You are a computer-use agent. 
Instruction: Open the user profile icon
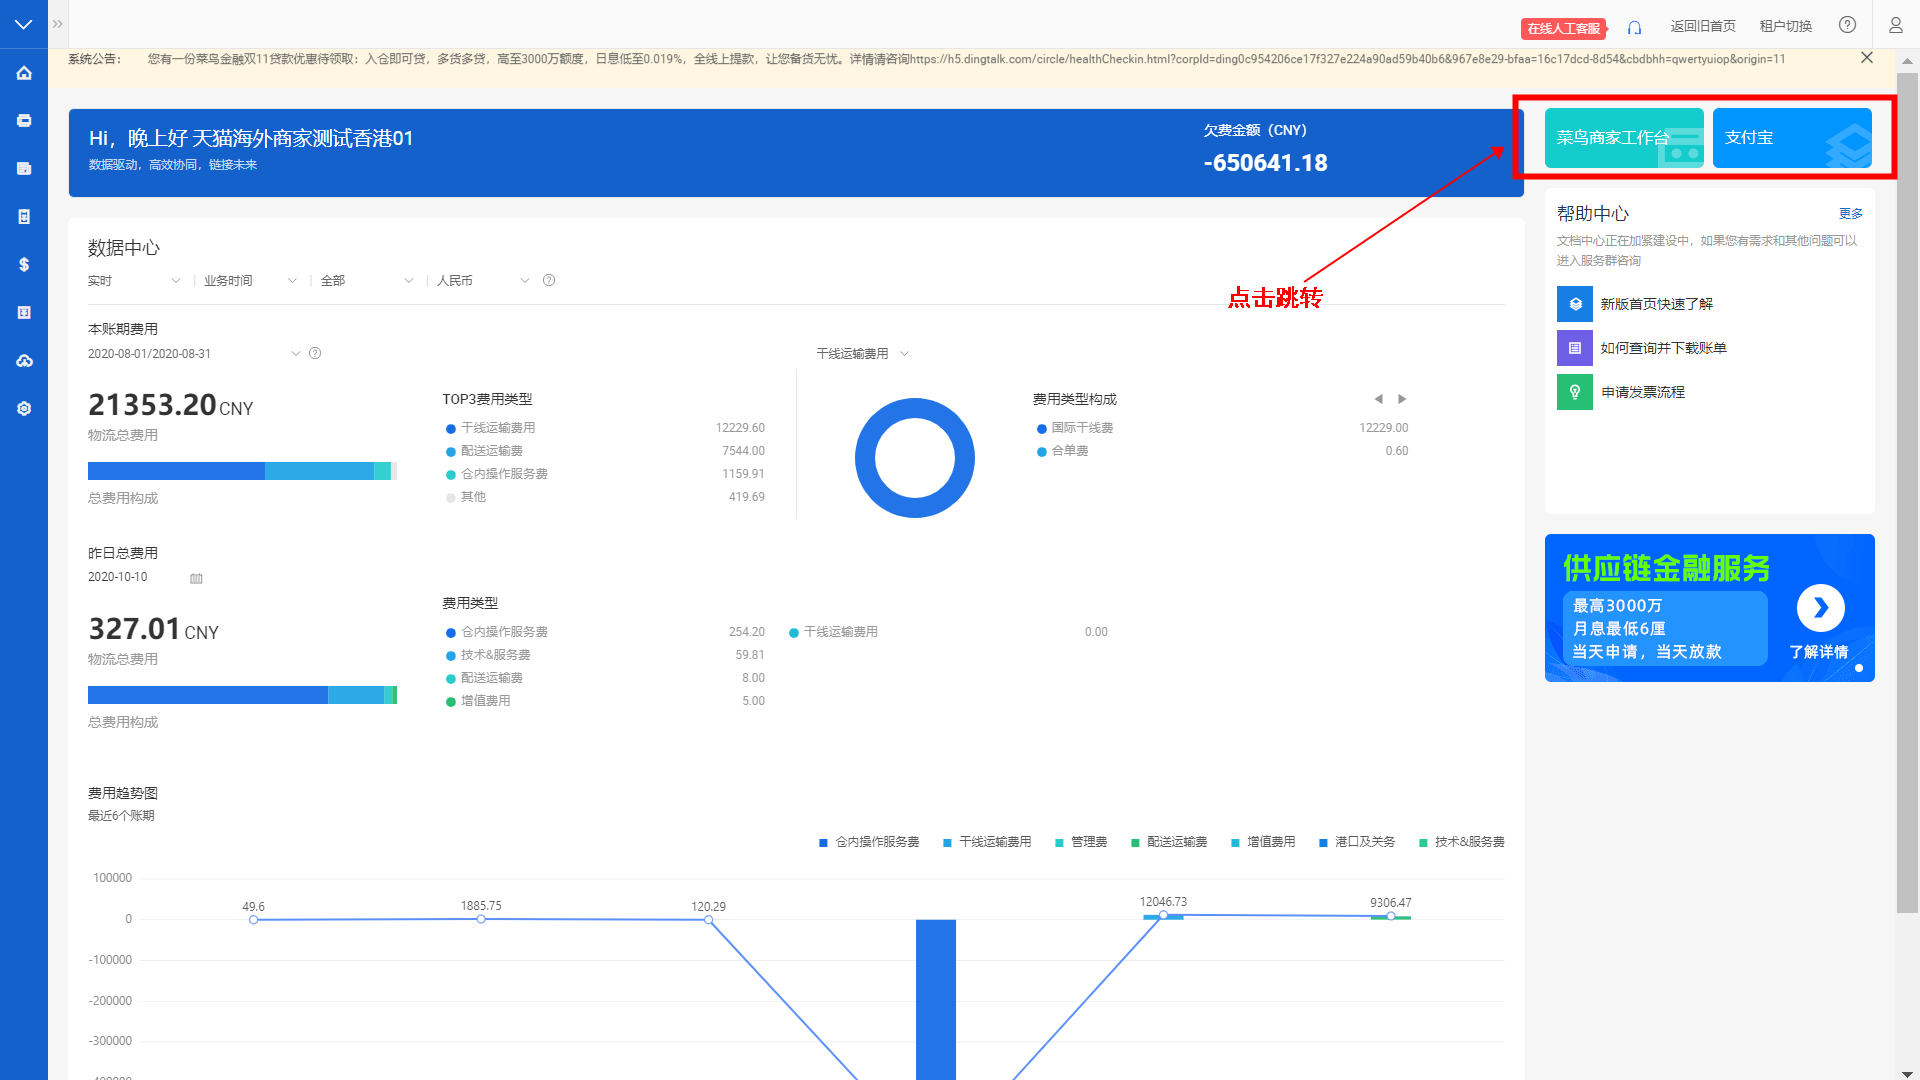tap(1895, 25)
